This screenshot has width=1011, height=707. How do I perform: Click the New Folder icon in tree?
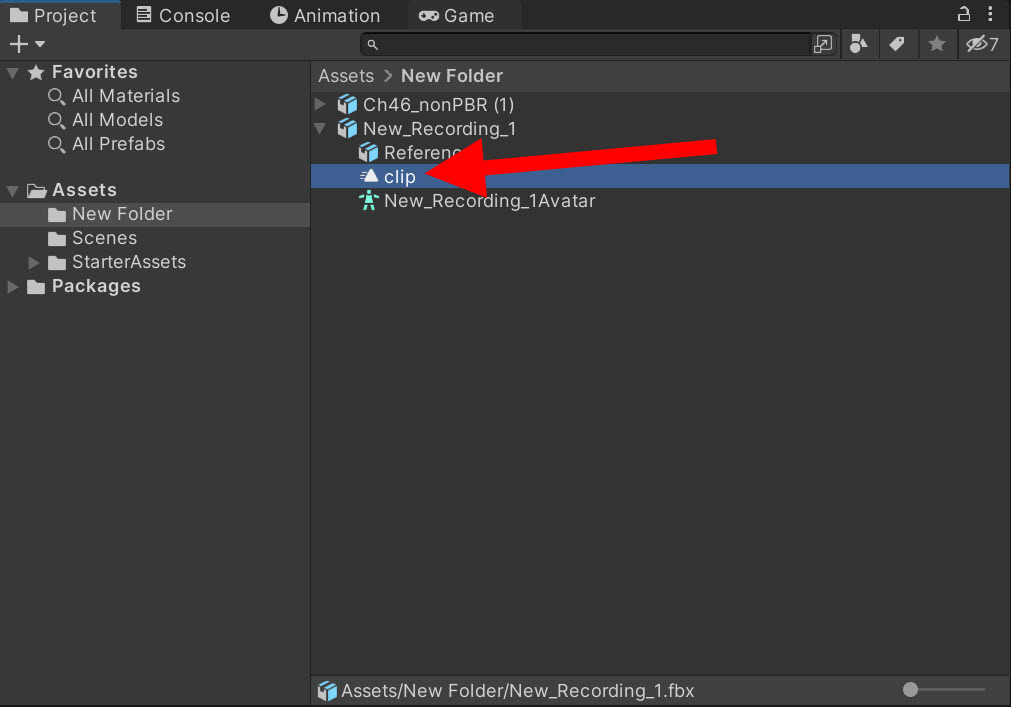tap(57, 215)
